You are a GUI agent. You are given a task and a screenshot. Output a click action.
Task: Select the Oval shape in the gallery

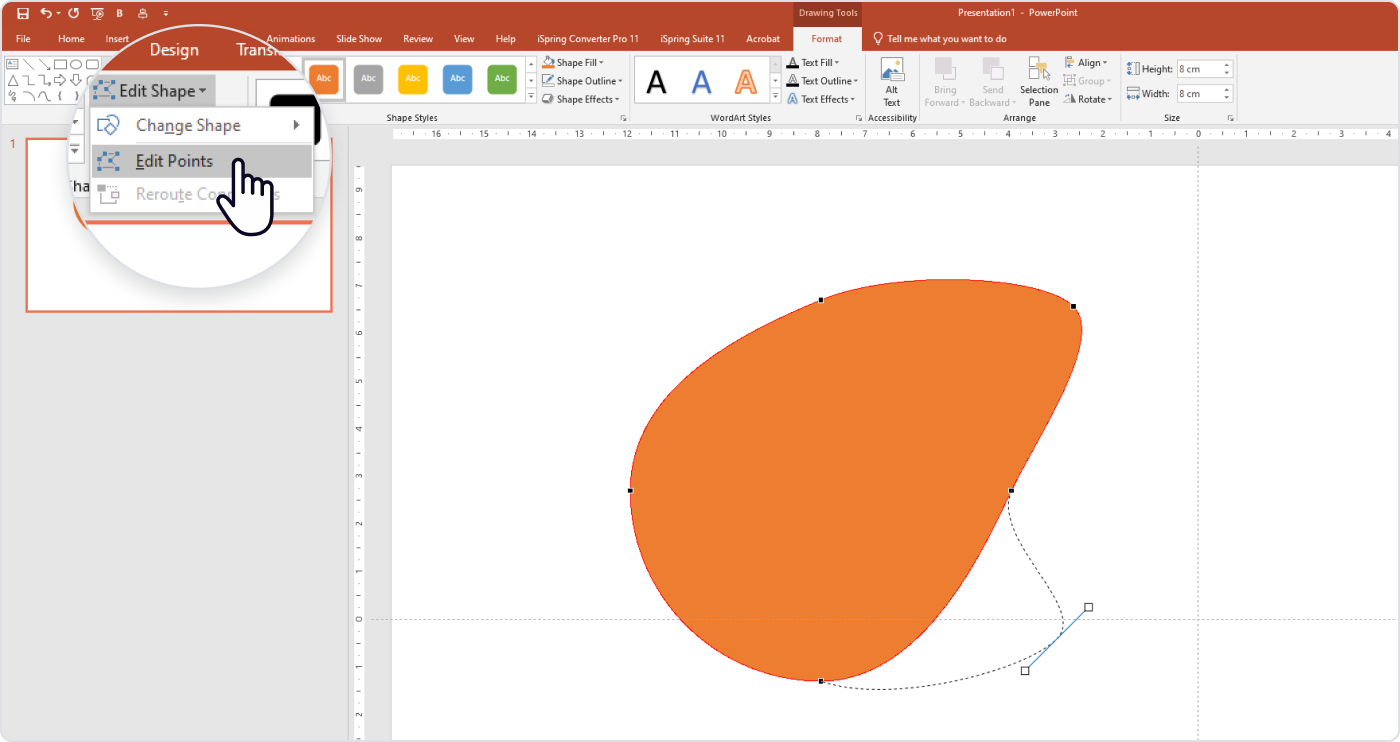tap(76, 64)
